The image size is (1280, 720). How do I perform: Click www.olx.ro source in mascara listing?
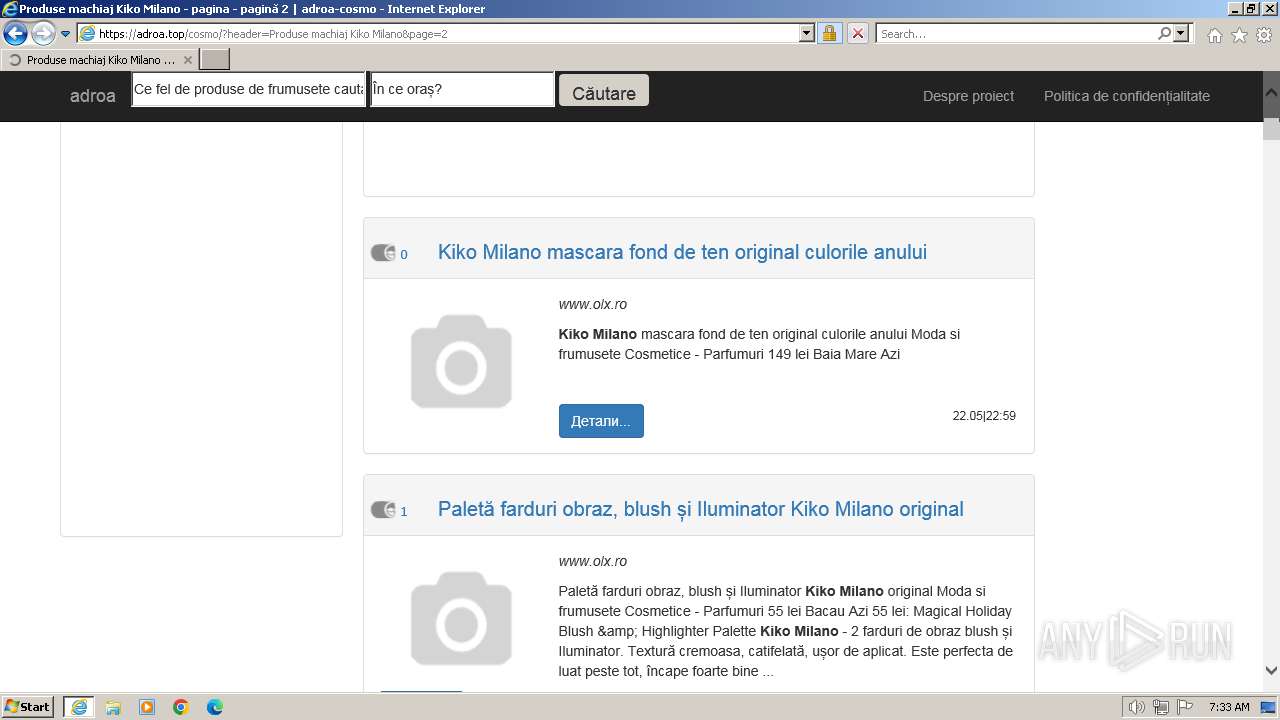pyautogui.click(x=593, y=304)
